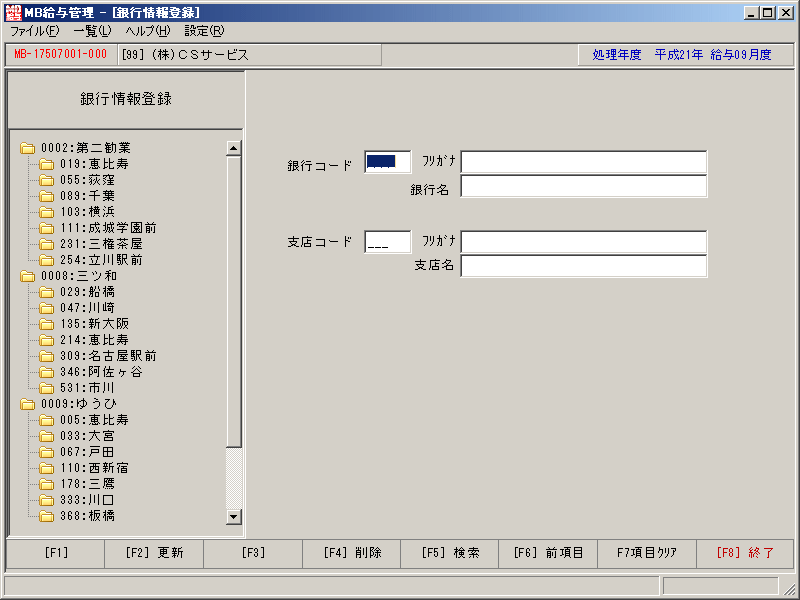Click the 支店コード input field
The height and width of the screenshot is (600, 800).
pyautogui.click(x=388, y=242)
